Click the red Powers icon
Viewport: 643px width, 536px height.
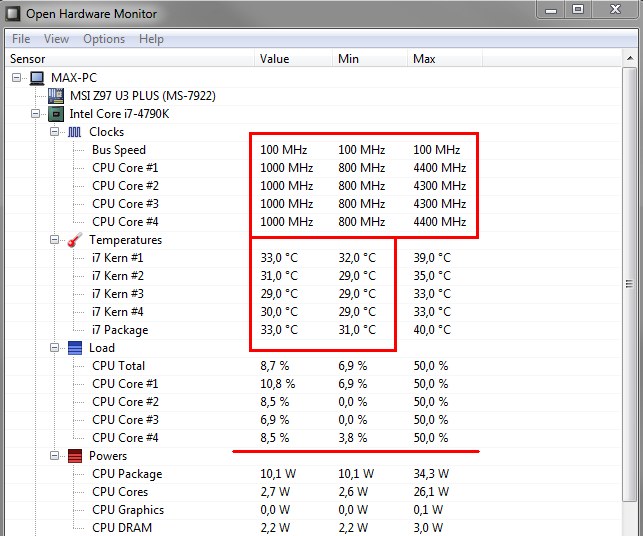(x=75, y=456)
